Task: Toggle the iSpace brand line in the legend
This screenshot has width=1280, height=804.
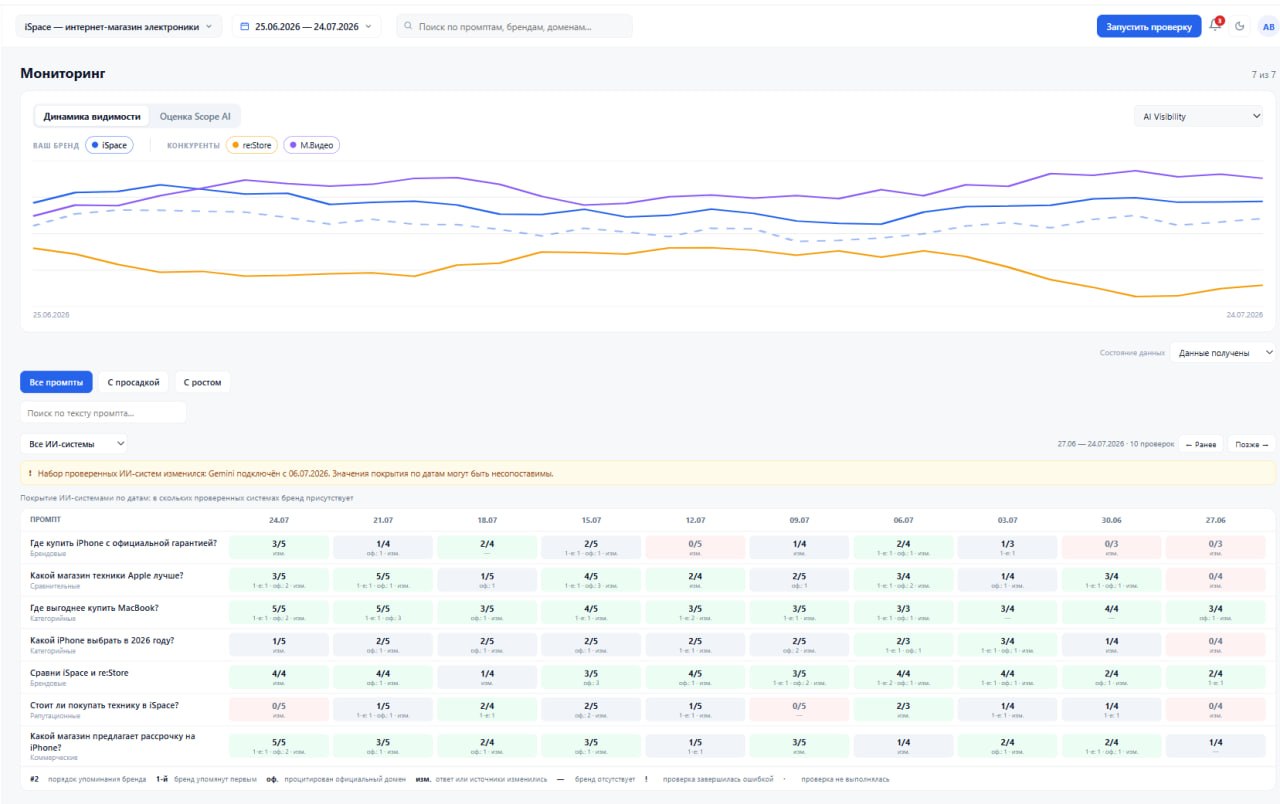Action: coord(109,145)
